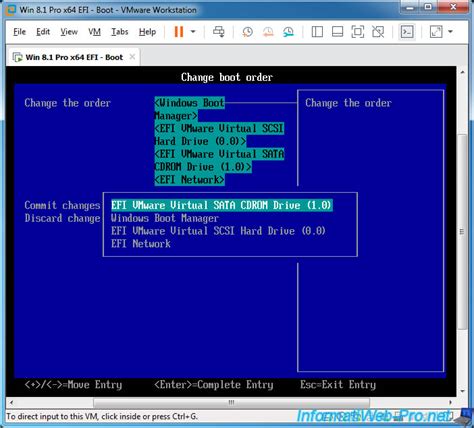
Task: Switch to Unity mode icon
Action: click(x=378, y=32)
